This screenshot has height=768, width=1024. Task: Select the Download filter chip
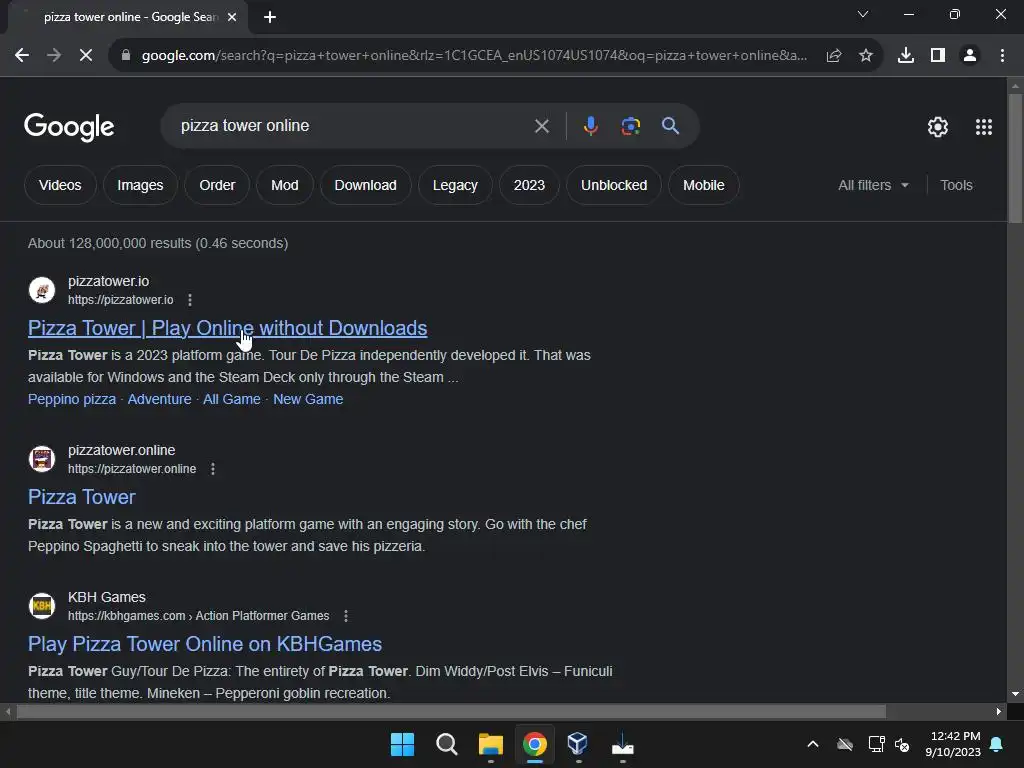pyautogui.click(x=366, y=185)
